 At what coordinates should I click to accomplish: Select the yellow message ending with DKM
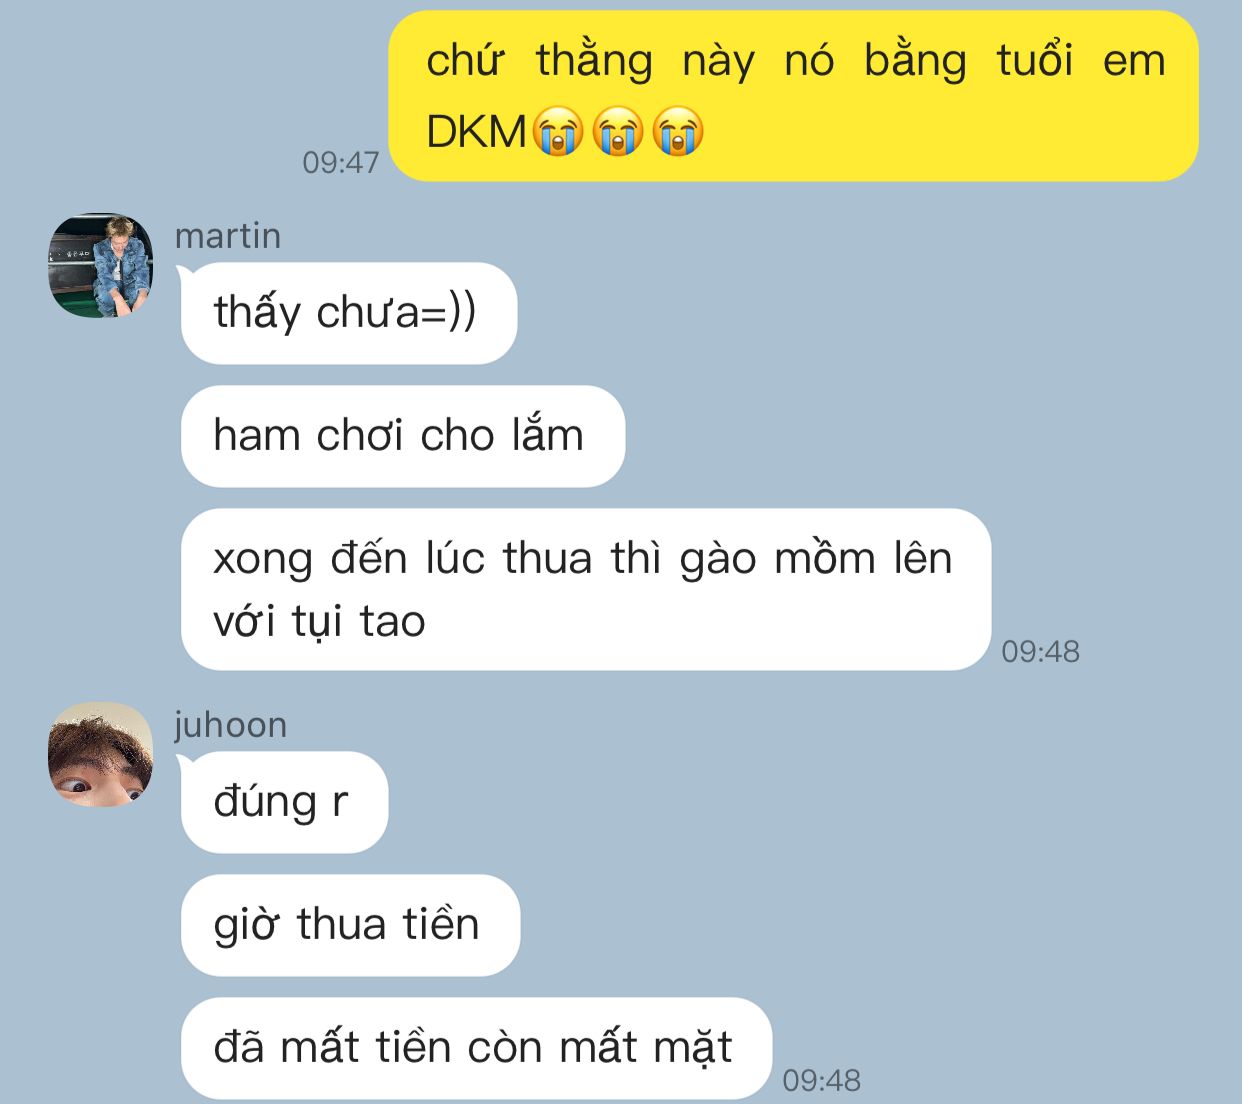pos(793,96)
